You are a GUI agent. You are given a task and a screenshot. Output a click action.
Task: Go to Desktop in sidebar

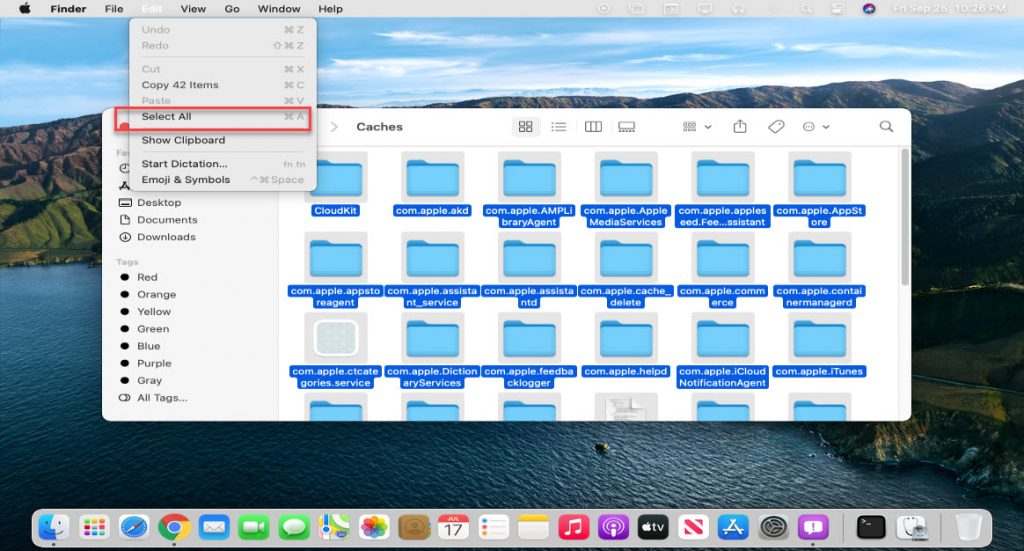[x=159, y=202]
